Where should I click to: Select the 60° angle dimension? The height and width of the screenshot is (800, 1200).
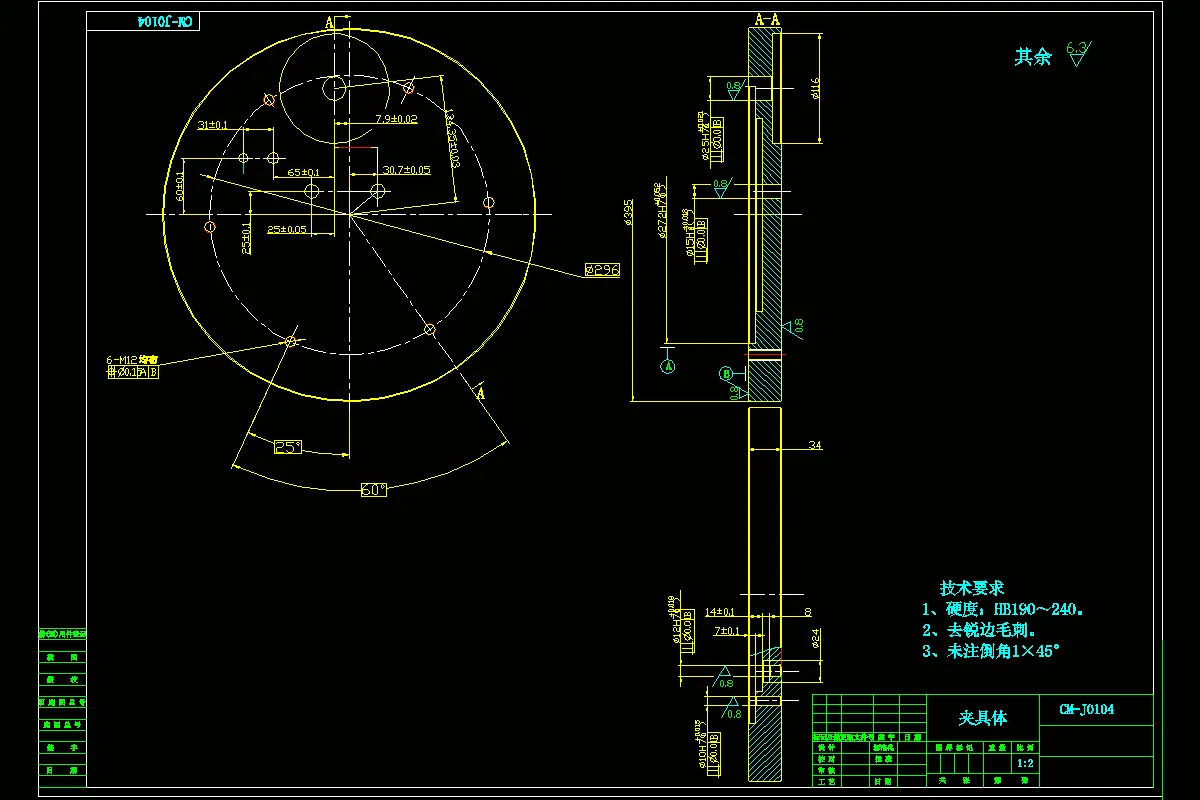[x=373, y=490]
